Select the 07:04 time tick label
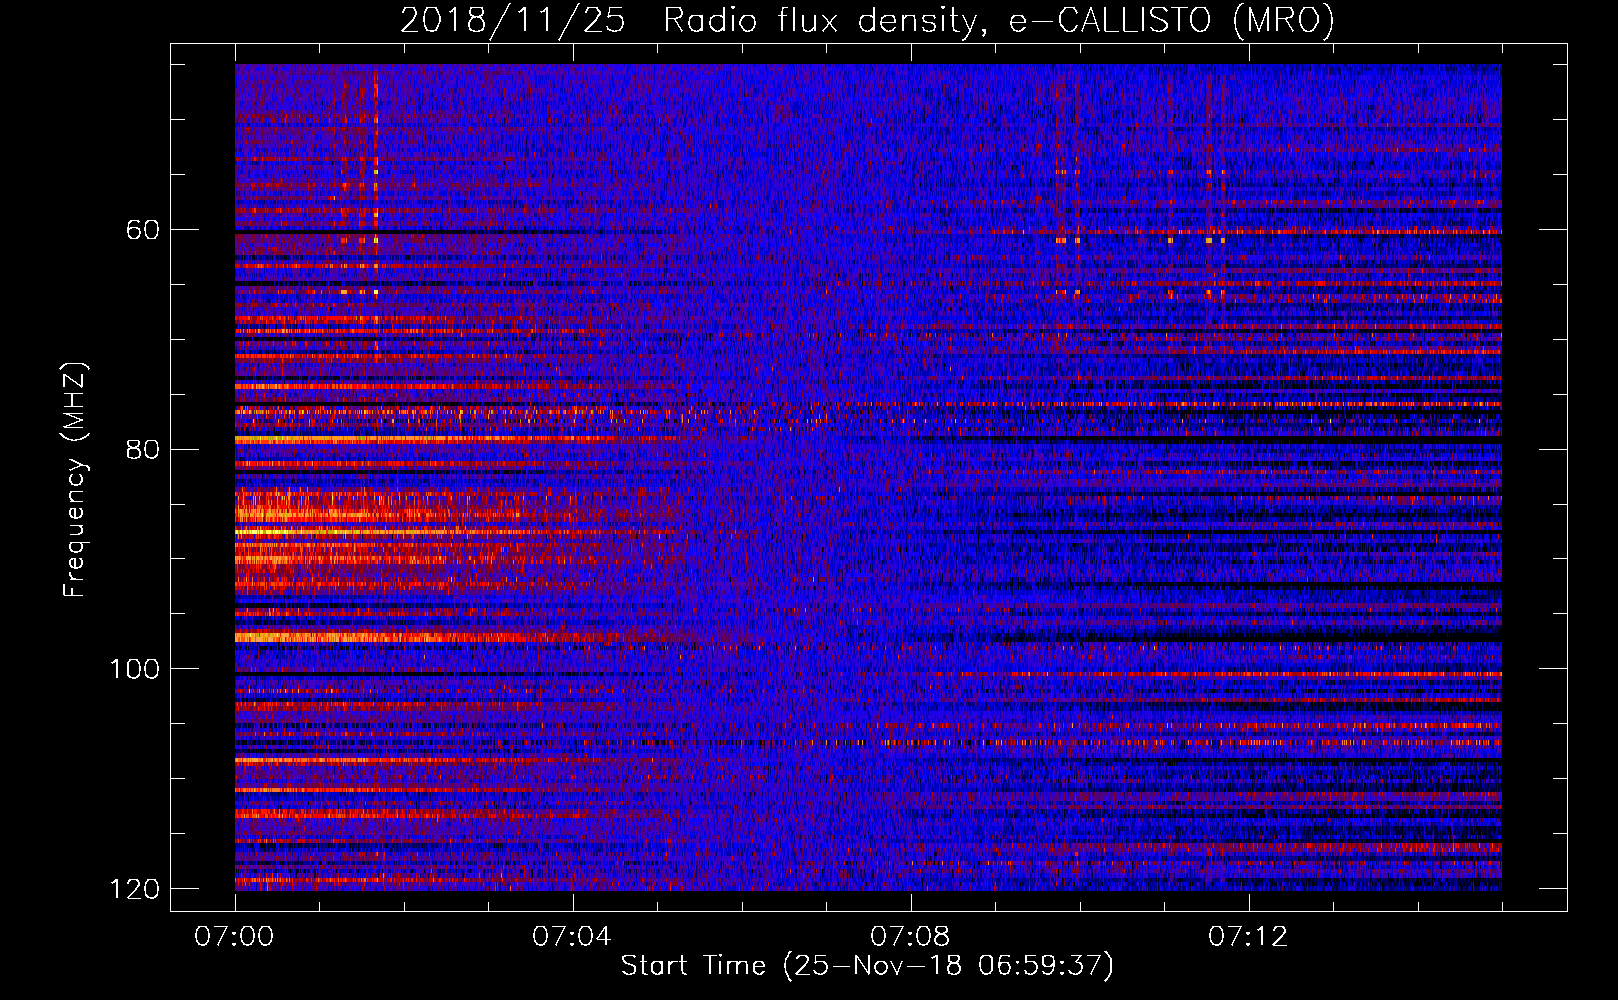Screen dimensions: 1618x1000 click(572, 937)
